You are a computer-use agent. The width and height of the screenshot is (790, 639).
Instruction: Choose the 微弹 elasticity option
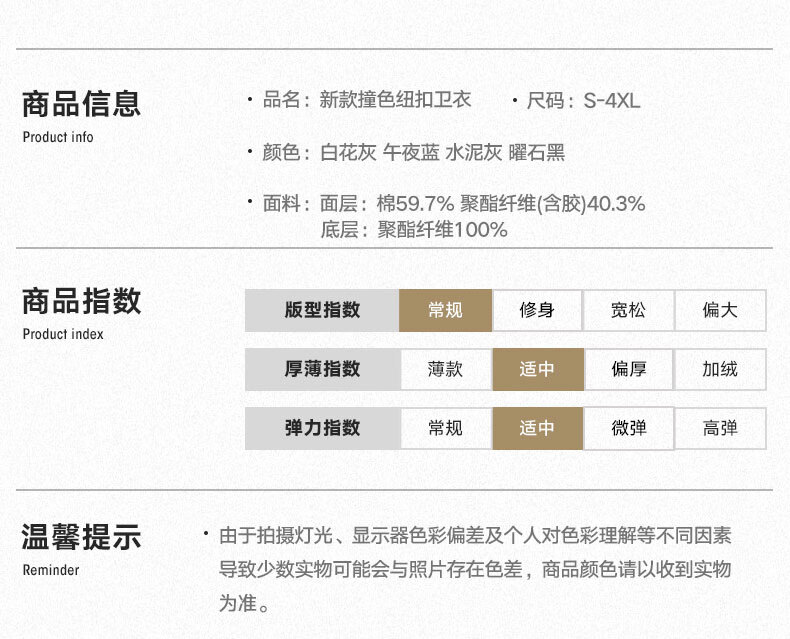(x=628, y=428)
